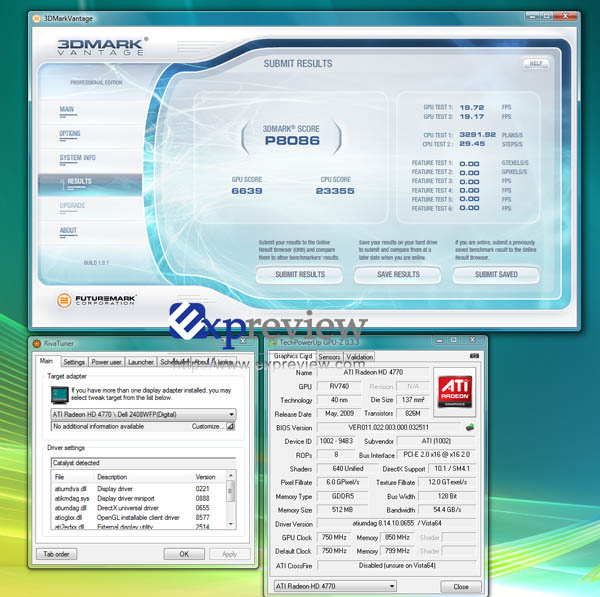The width and height of the screenshot is (600, 597).
Task: Click the Tab order button in RivaTuner
Action: [x=56, y=554]
